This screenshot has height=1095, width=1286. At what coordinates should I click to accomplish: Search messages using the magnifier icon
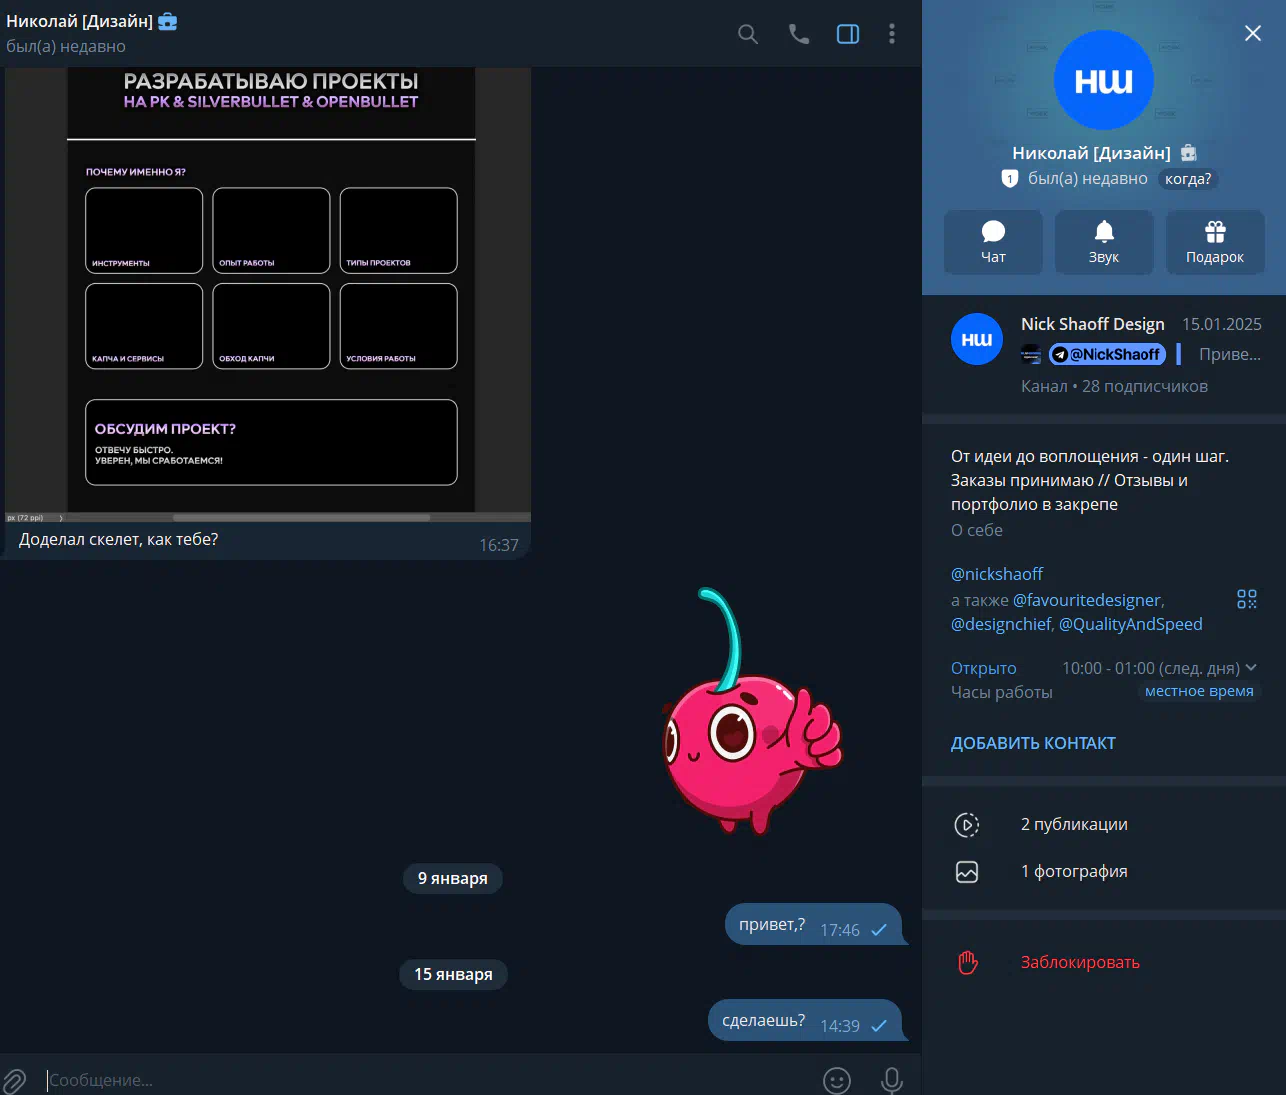[747, 34]
